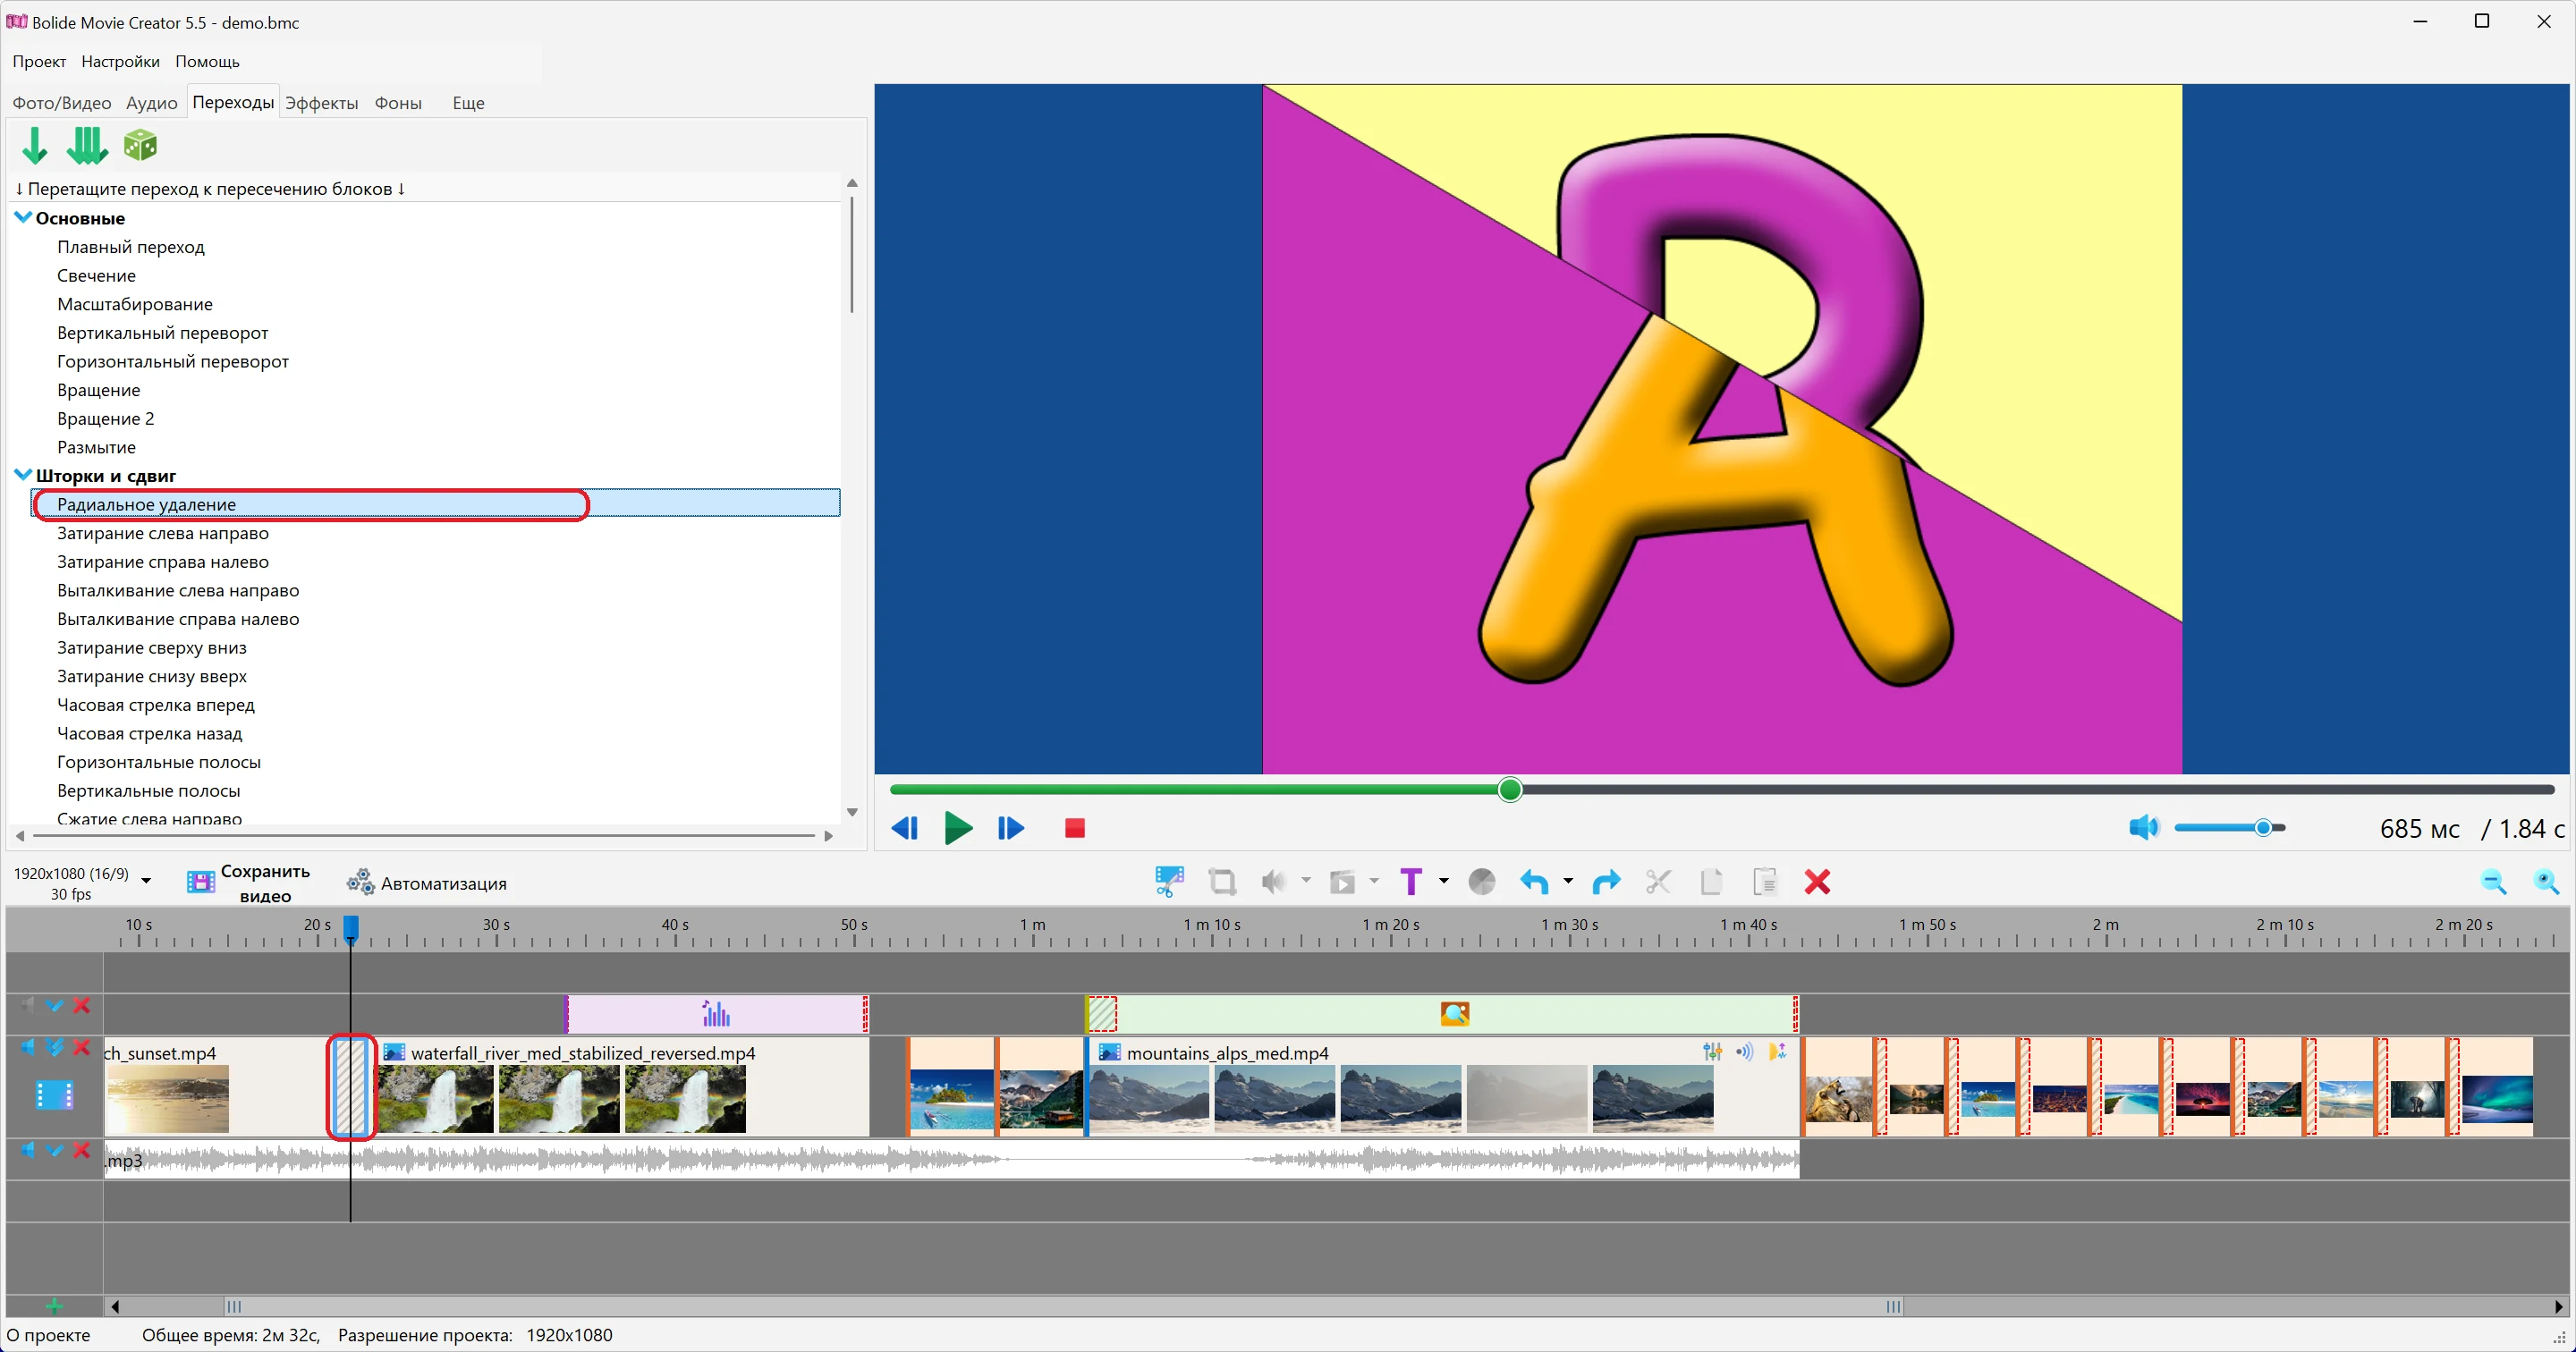Open the Автоматизация button
Screen dimensions: 2576x1352
click(x=427, y=883)
